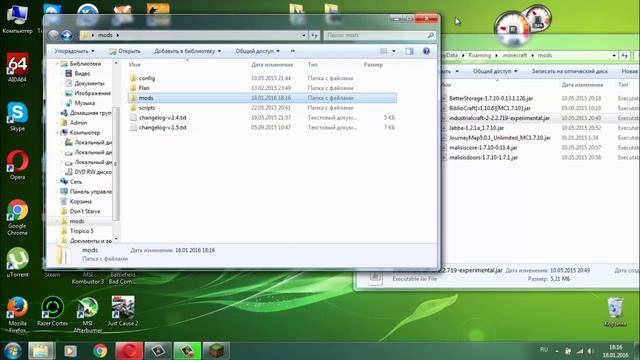The image size is (640, 360).
Task: Select Tropico 5 in the navigation pane
Action: [82, 231]
